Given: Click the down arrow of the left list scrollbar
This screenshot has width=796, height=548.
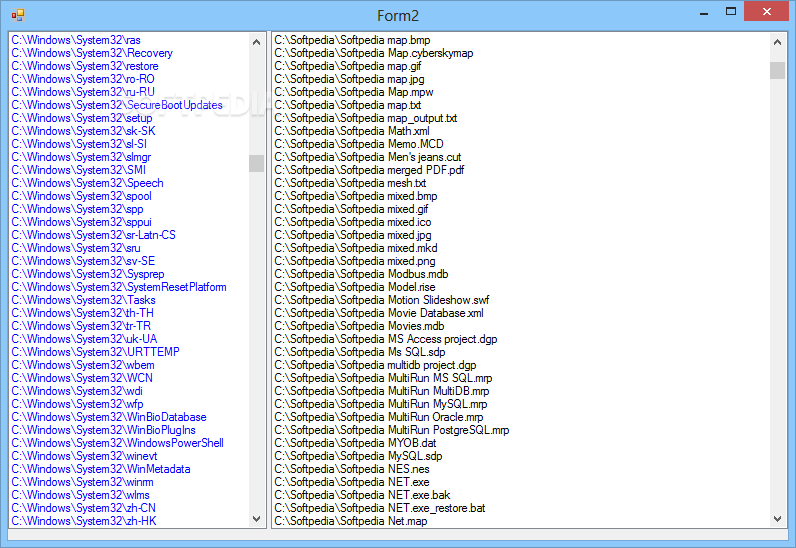Looking at the screenshot, I should [256, 519].
